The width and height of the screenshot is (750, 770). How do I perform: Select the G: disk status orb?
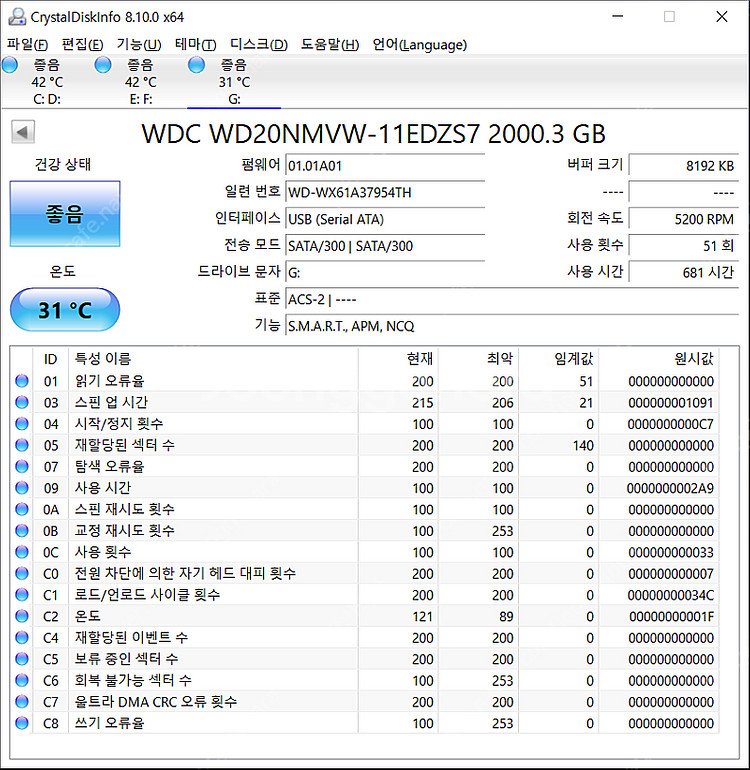(x=197, y=65)
